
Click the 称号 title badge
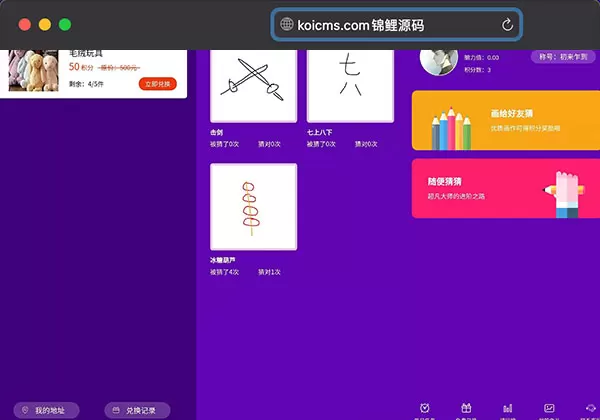tap(563, 57)
